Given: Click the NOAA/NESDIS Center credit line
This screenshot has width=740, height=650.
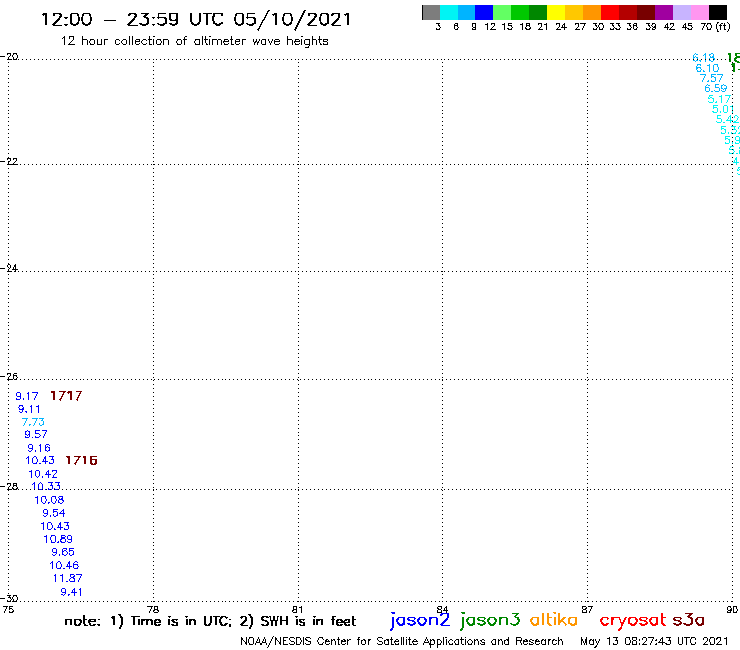Looking at the screenshot, I should [x=402, y=641].
